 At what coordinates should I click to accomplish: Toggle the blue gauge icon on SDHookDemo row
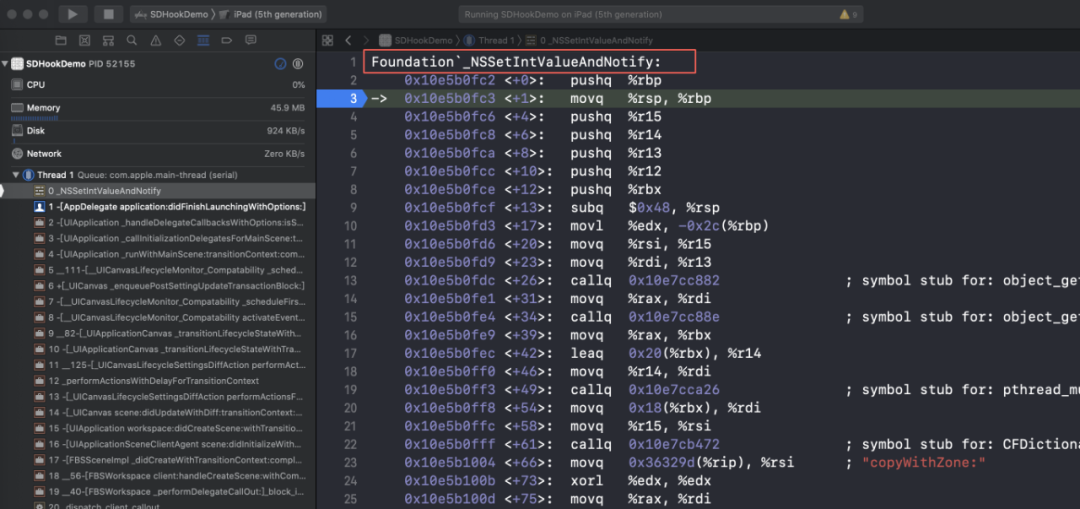coord(281,64)
